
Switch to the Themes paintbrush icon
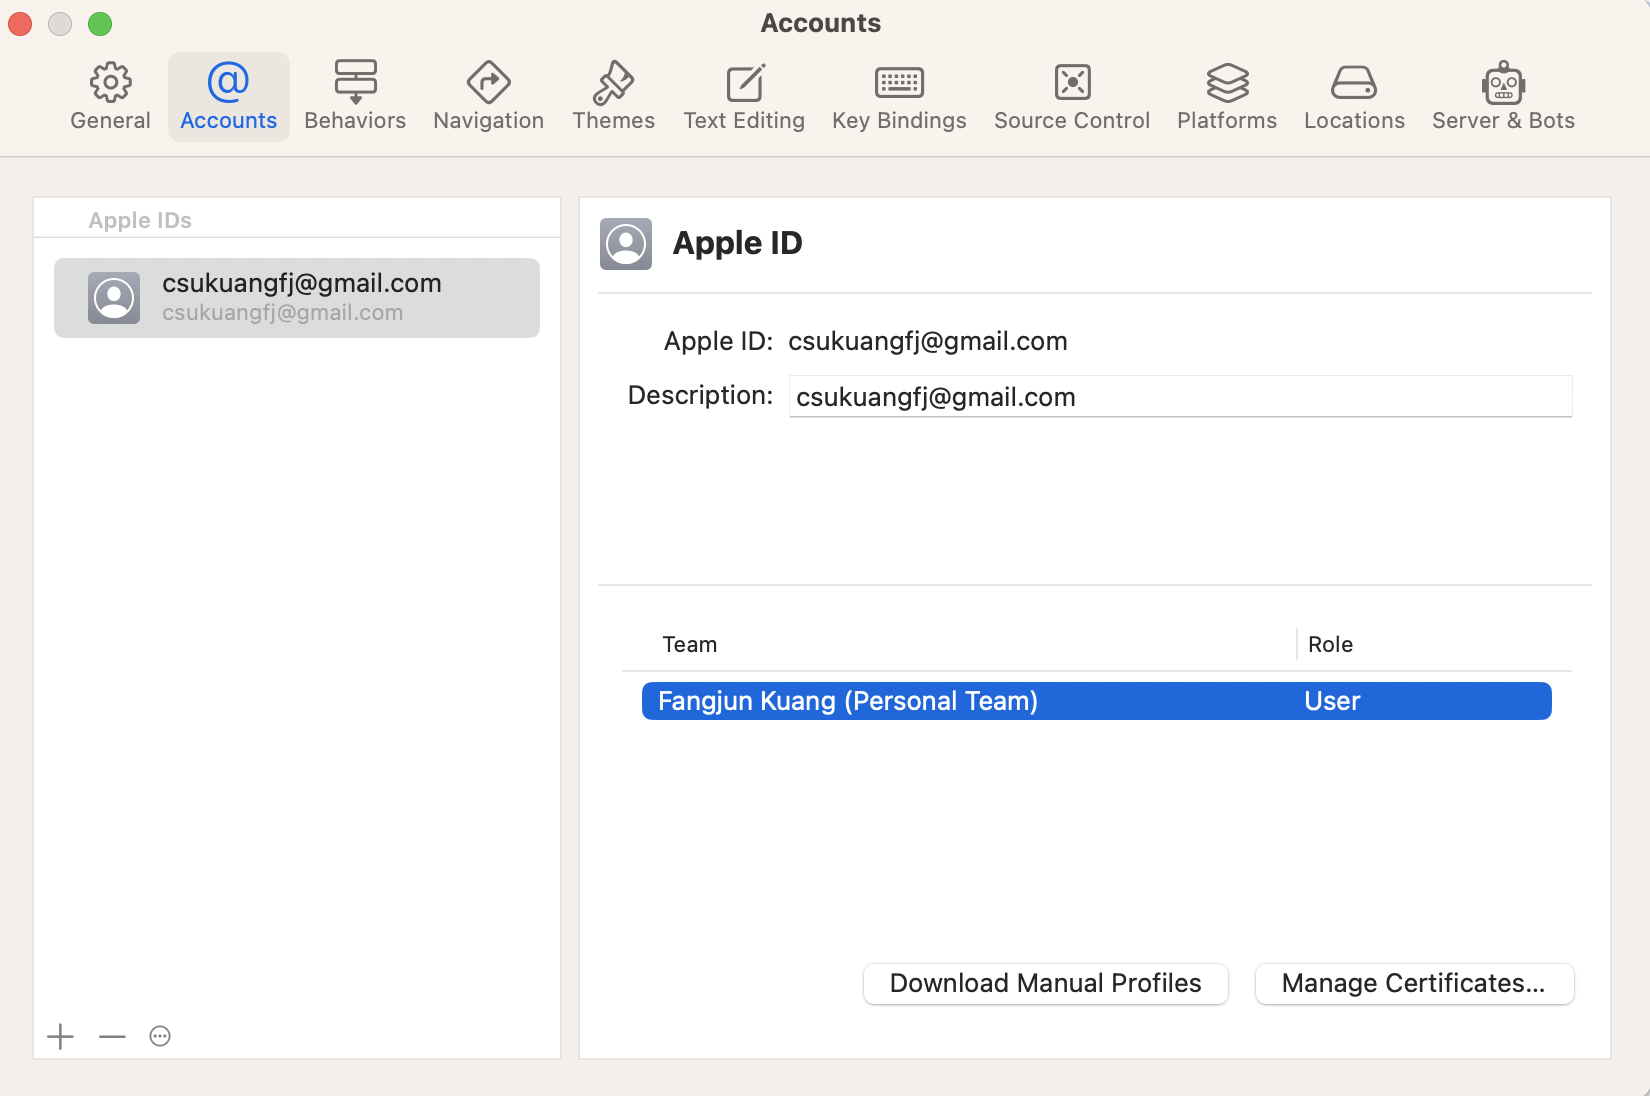pyautogui.click(x=613, y=82)
